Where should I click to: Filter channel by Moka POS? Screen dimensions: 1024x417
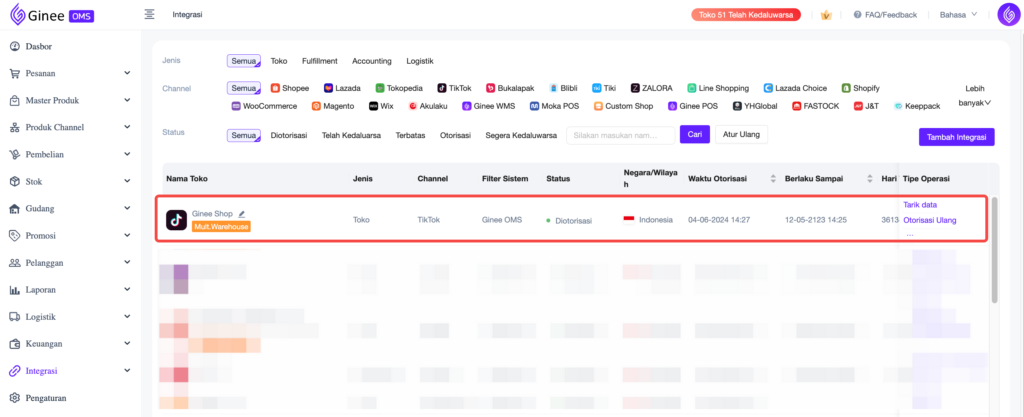pos(555,106)
